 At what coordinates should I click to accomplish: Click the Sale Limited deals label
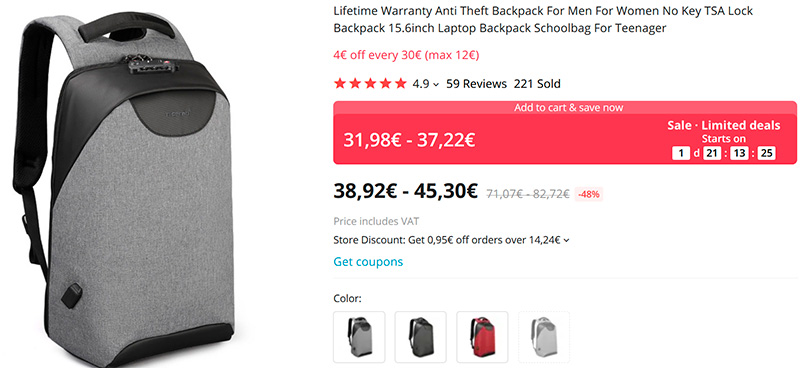pyautogui.click(x=723, y=126)
